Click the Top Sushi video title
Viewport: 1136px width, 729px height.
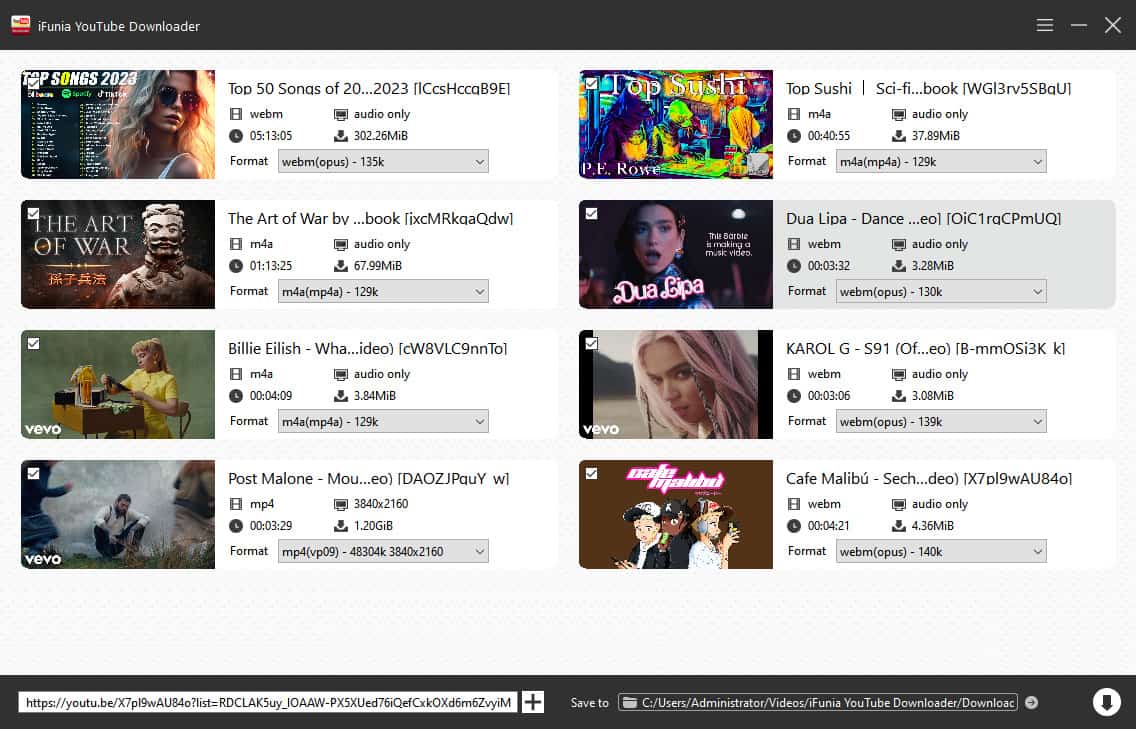[x=928, y=88]
